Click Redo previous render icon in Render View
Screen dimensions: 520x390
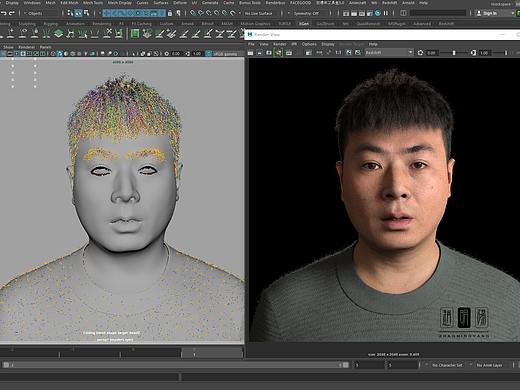(x=250, y=53)
